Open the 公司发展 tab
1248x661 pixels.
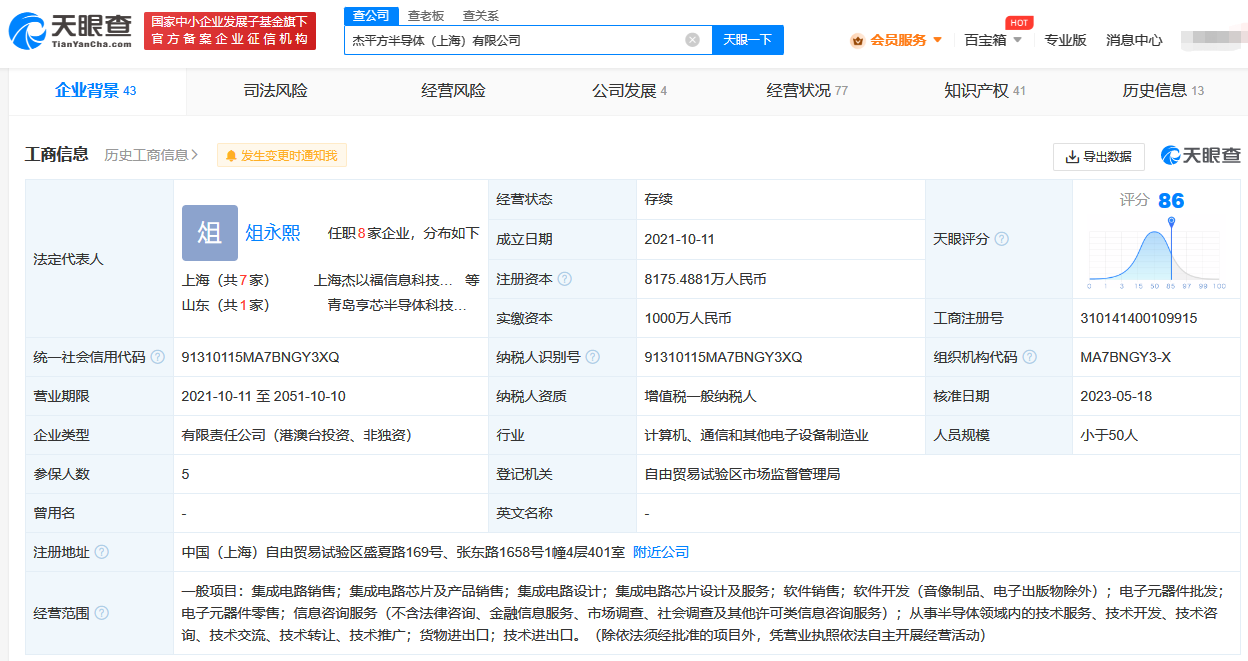pyautogui.click(x=629, y=91)
